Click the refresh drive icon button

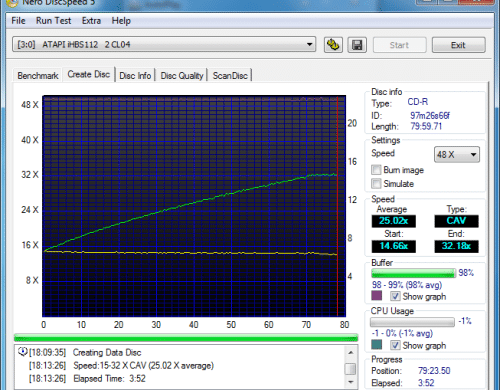pyautogui.click(x=333, y=45)
